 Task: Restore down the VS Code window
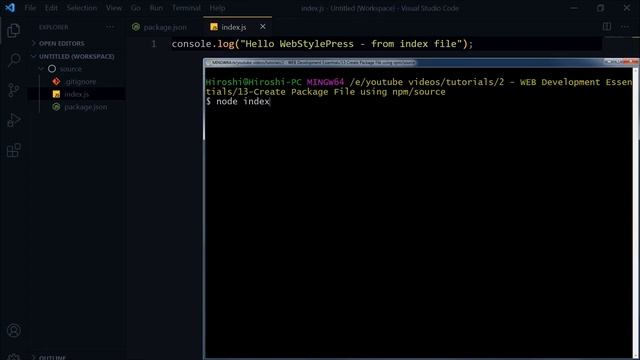pos(600,8)
